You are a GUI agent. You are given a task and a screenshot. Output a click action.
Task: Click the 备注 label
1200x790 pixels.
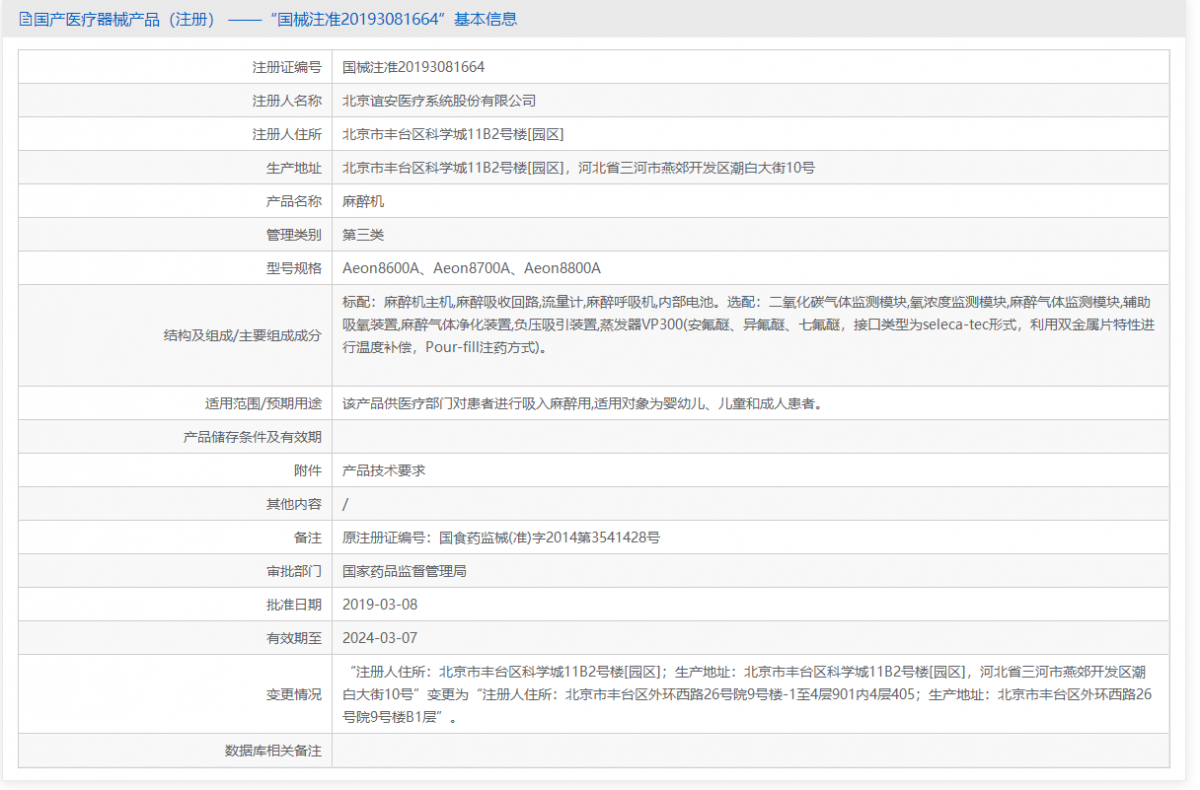308,538
